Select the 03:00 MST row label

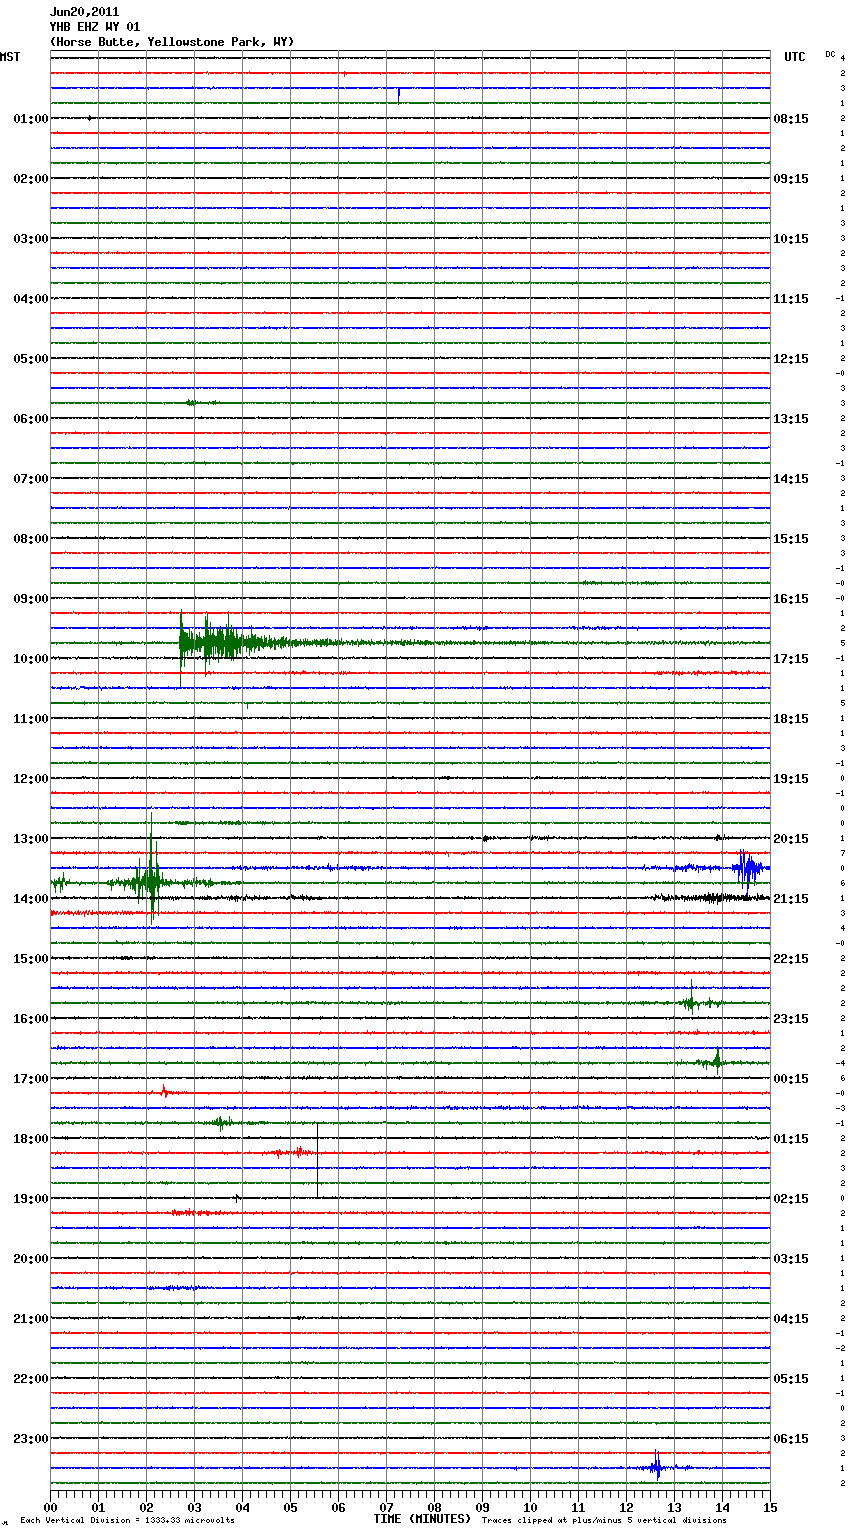31,239
